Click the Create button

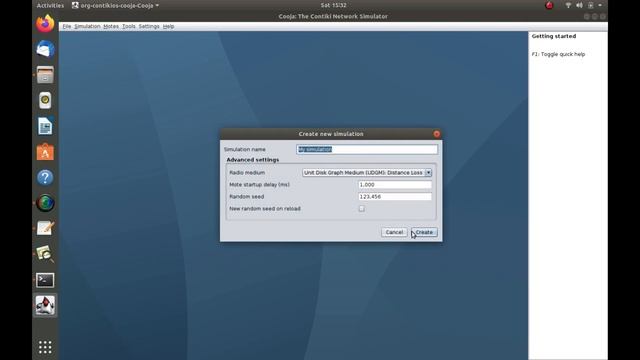tap(424, 232)
